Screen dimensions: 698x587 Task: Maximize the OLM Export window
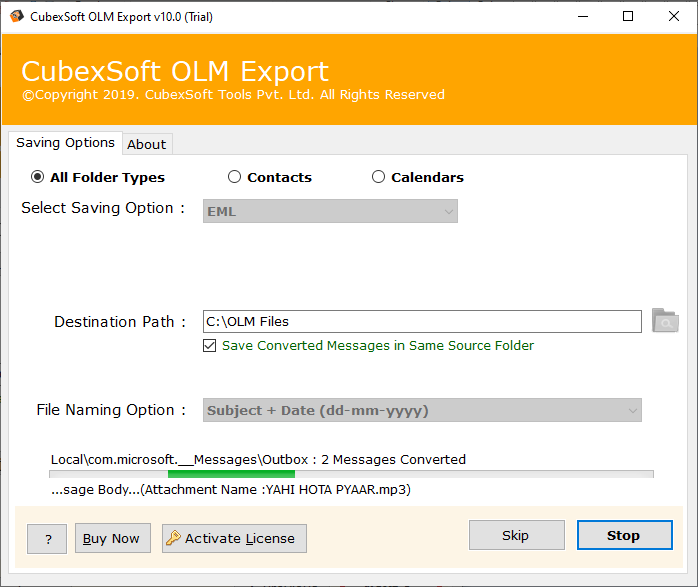pos(628,16)
